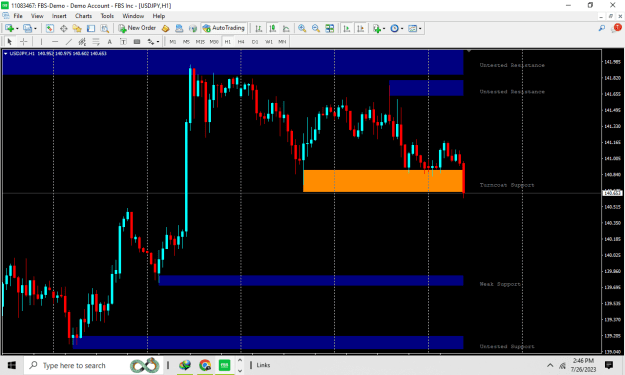Select the Vertical Line drawing tool
Image resolution: width=625 pixels, height=375 pixels.
(41, 41)
